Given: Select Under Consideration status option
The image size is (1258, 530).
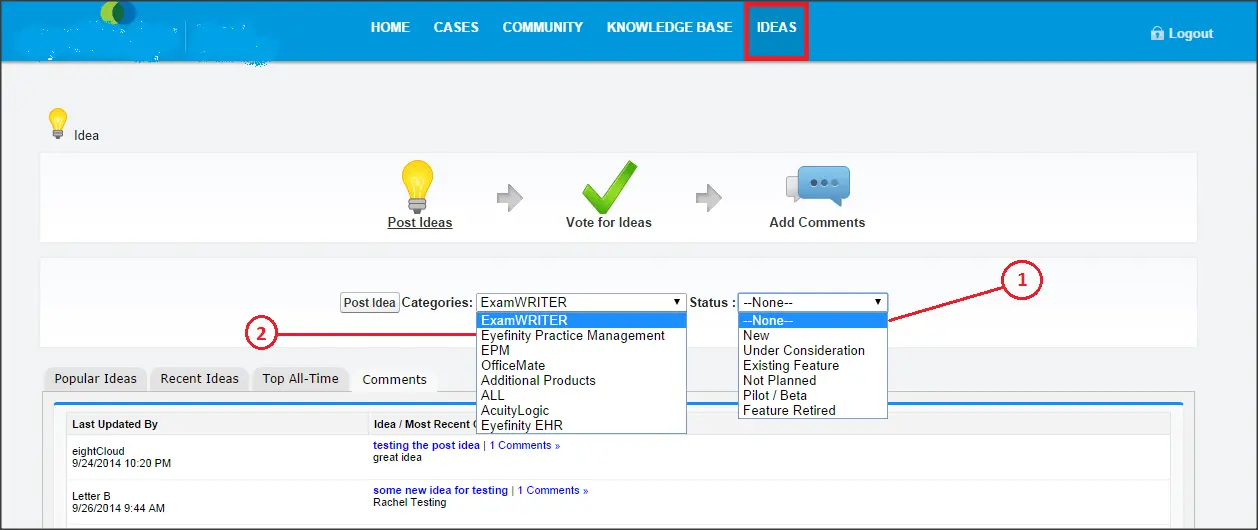Looking at the screenshot, I should click(813, 350).
